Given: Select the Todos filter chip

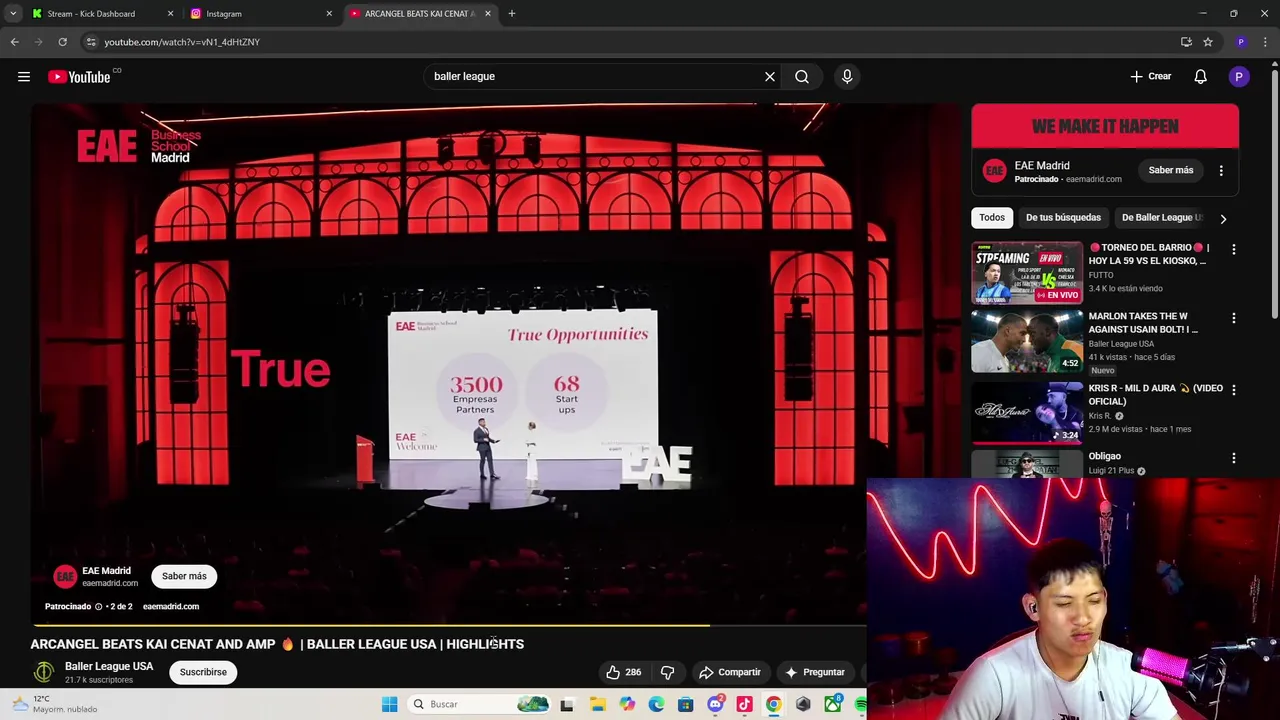Looking at the screenshot, I should click(x=992, y=217).
